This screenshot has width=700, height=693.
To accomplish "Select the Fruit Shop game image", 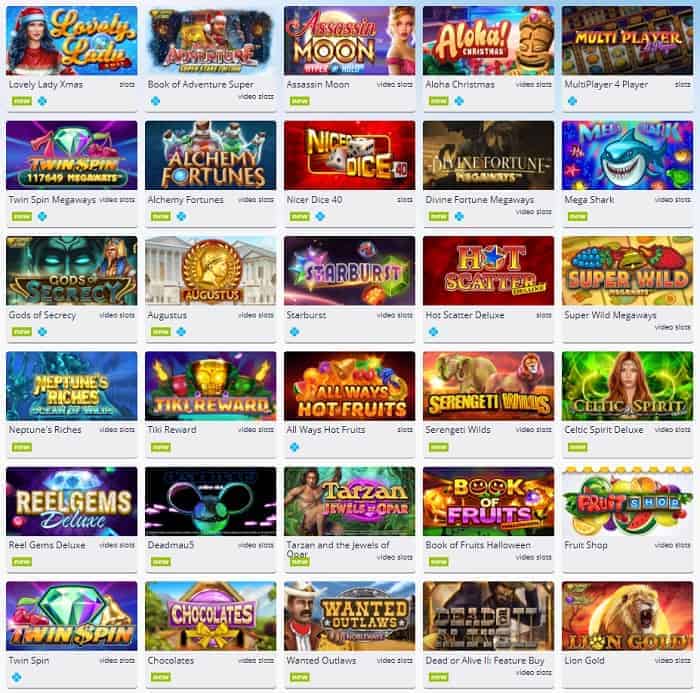I will [x=627, y=501].
